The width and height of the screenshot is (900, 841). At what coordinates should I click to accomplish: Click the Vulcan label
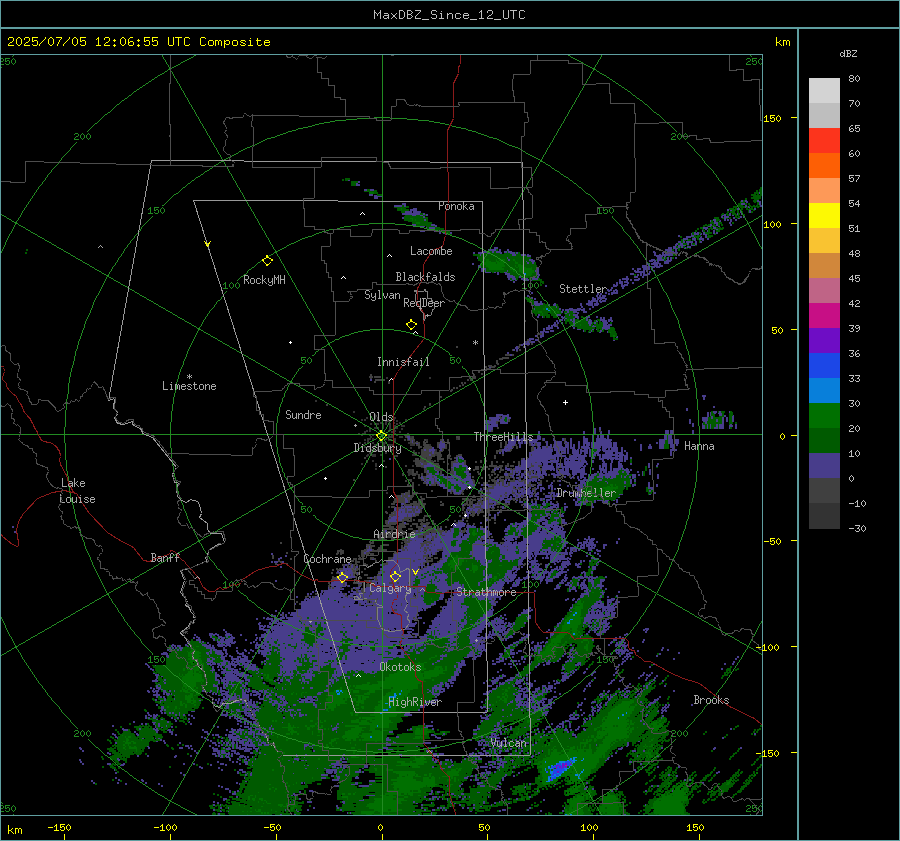(509, 743)
